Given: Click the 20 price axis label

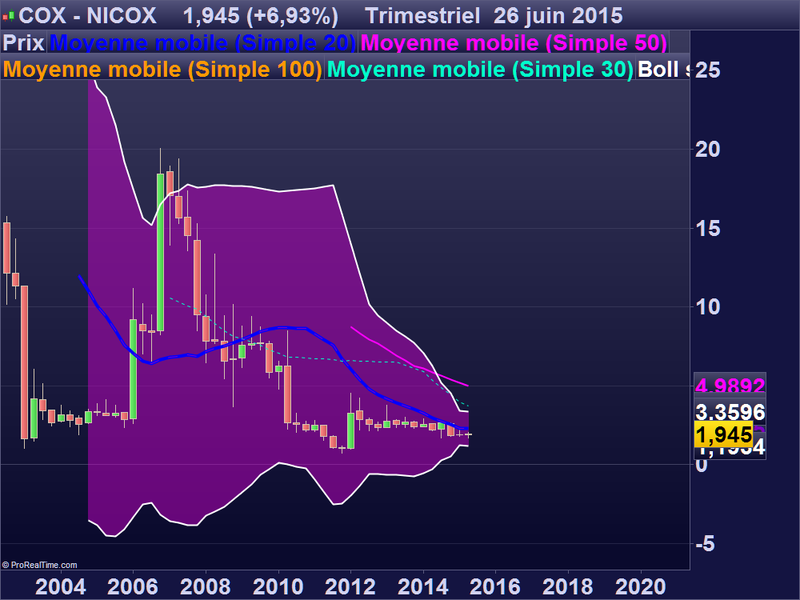Looking at the screenshot, I should [708, 149].
